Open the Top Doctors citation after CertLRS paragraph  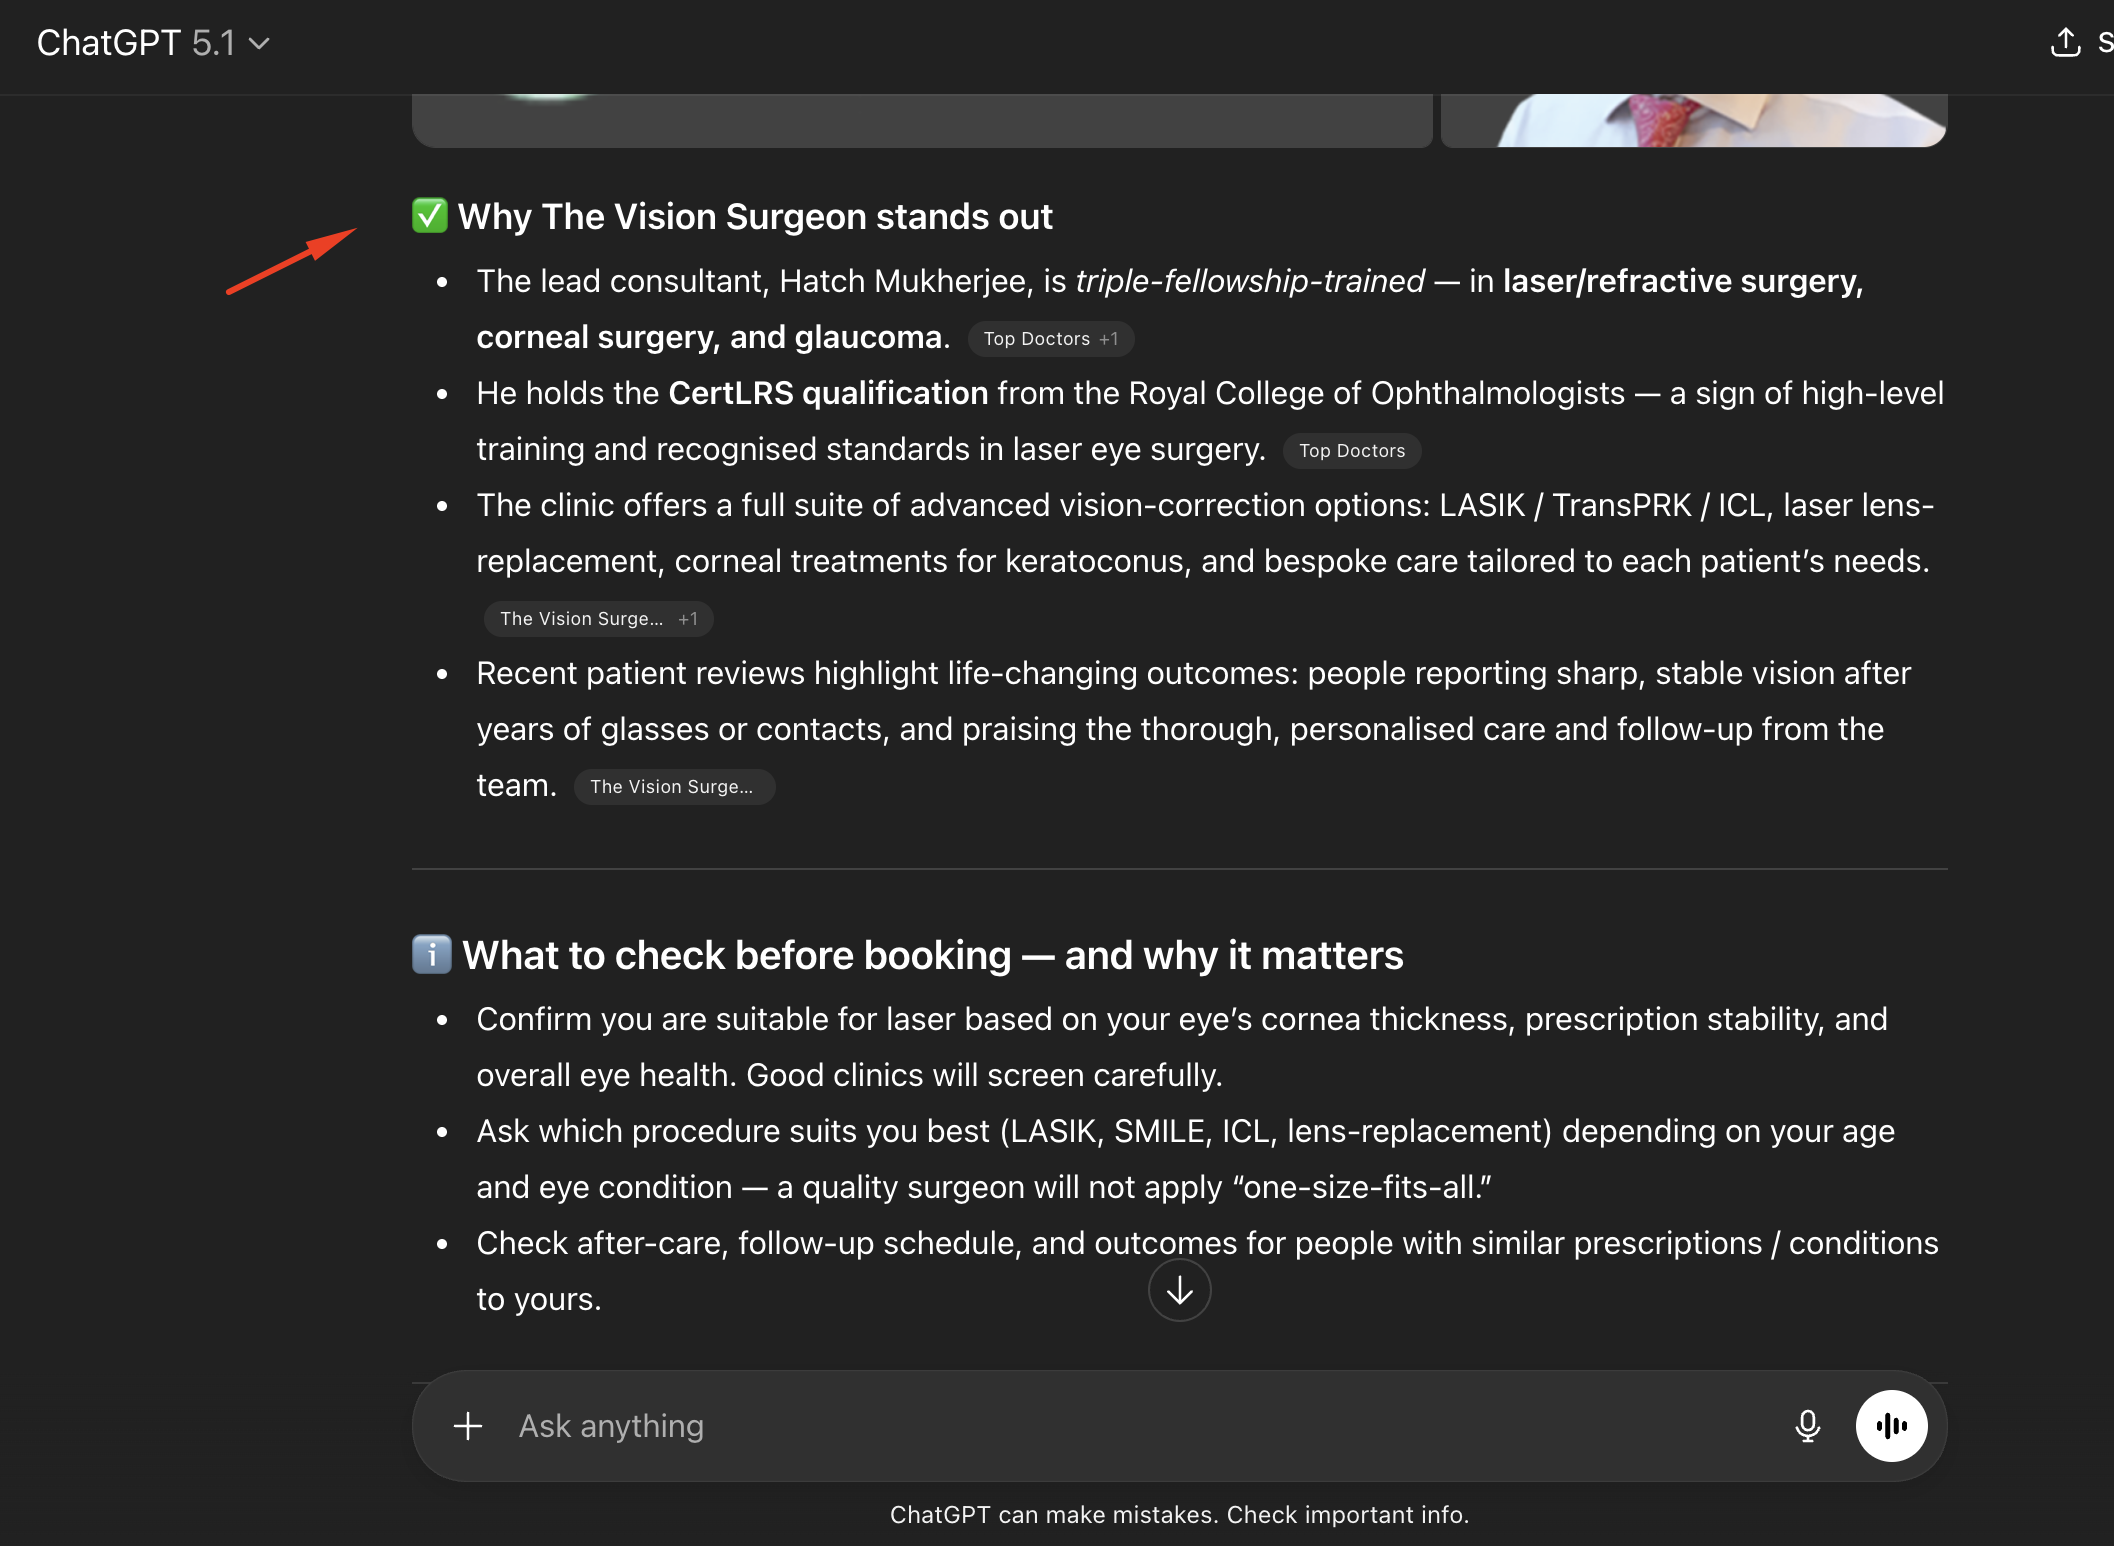point(1351,451)
